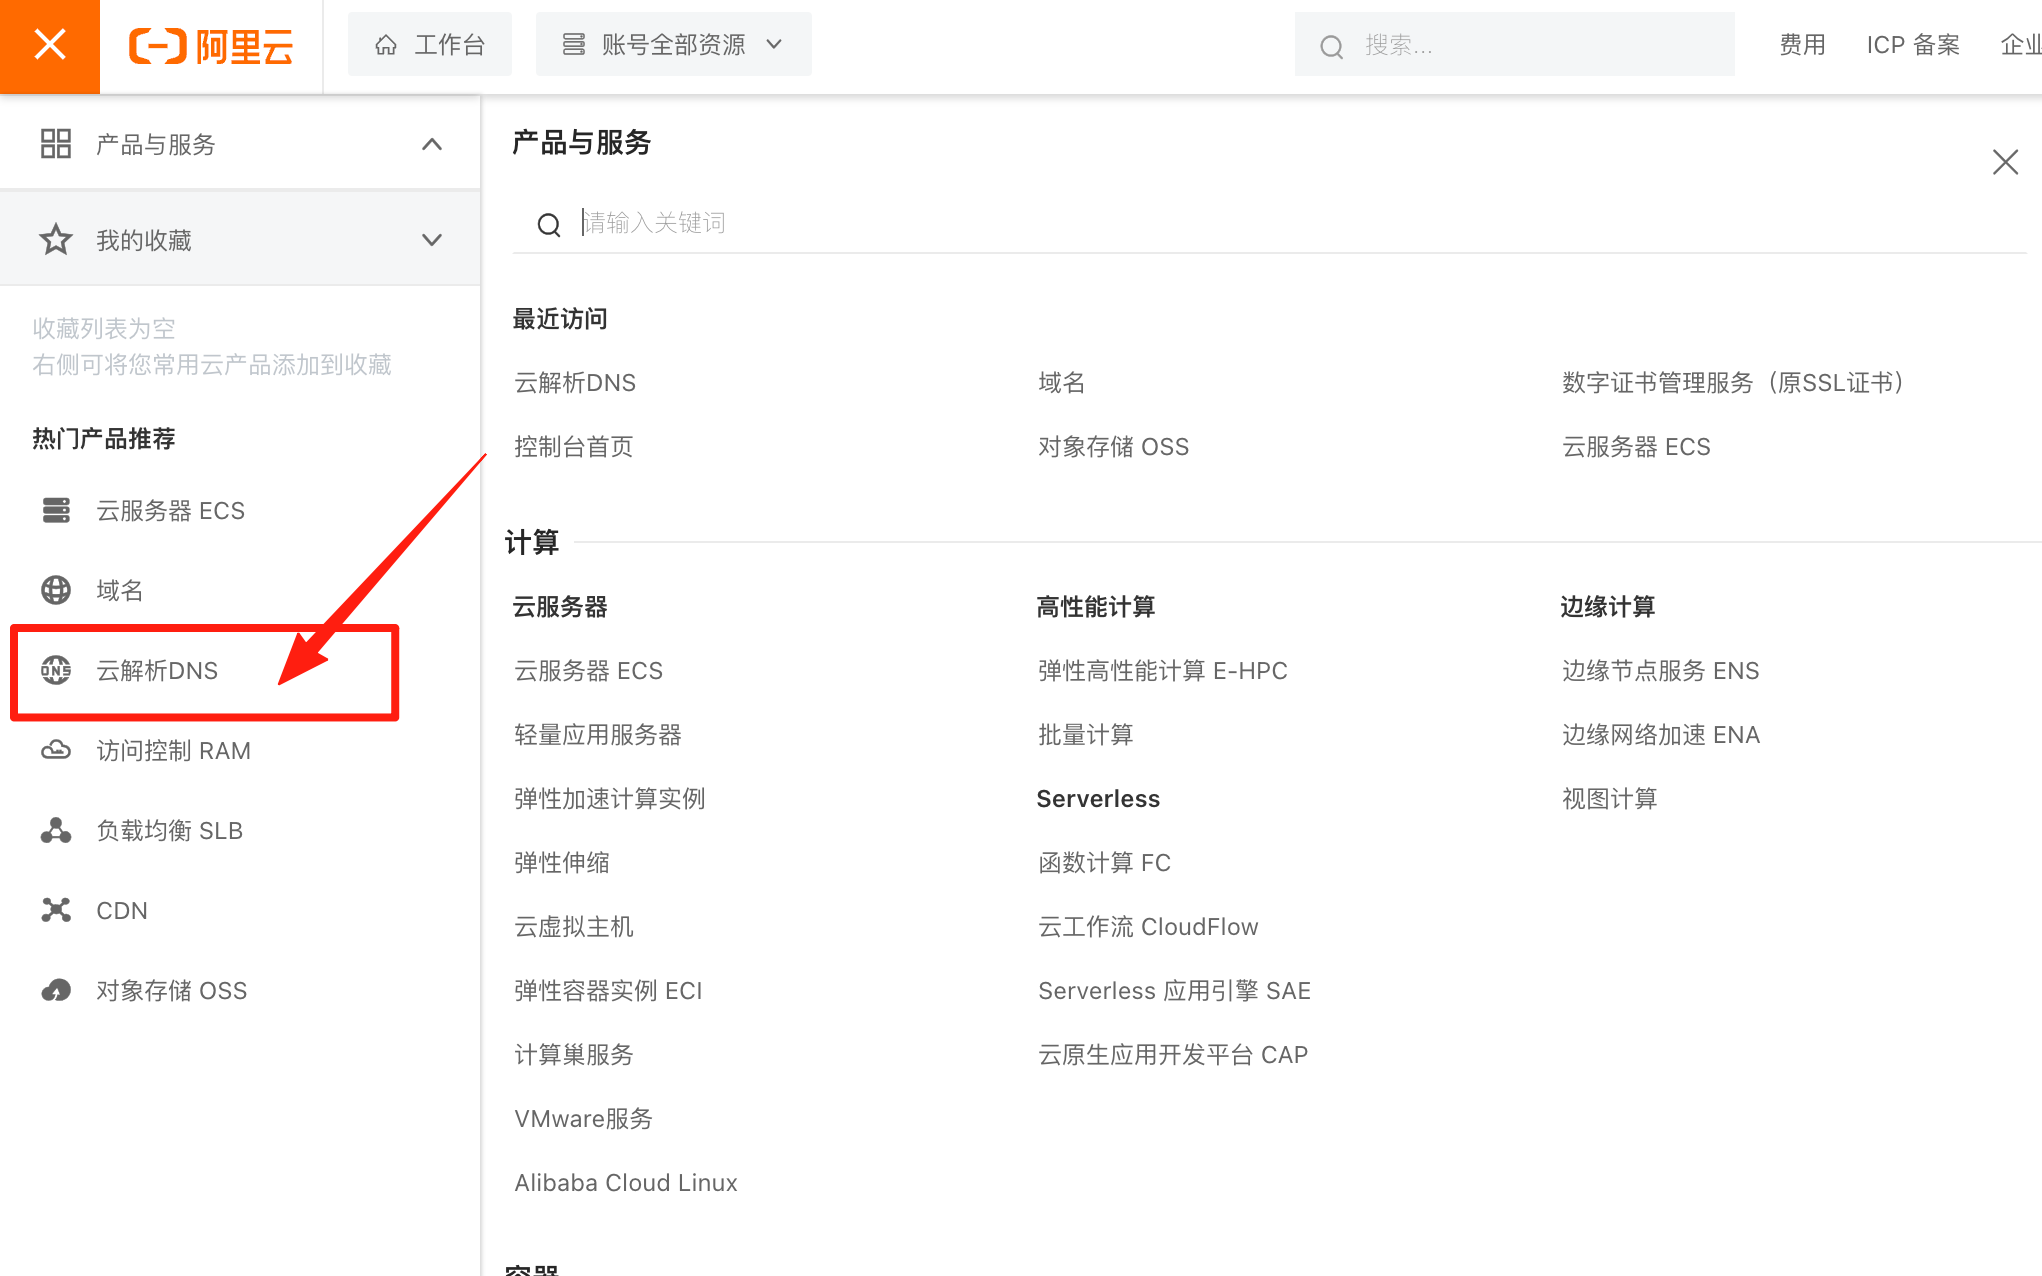This screenshot has height=1276, width=2042.
Task: Expand the 我的收藏 section
Action: [x=431, y=240]
